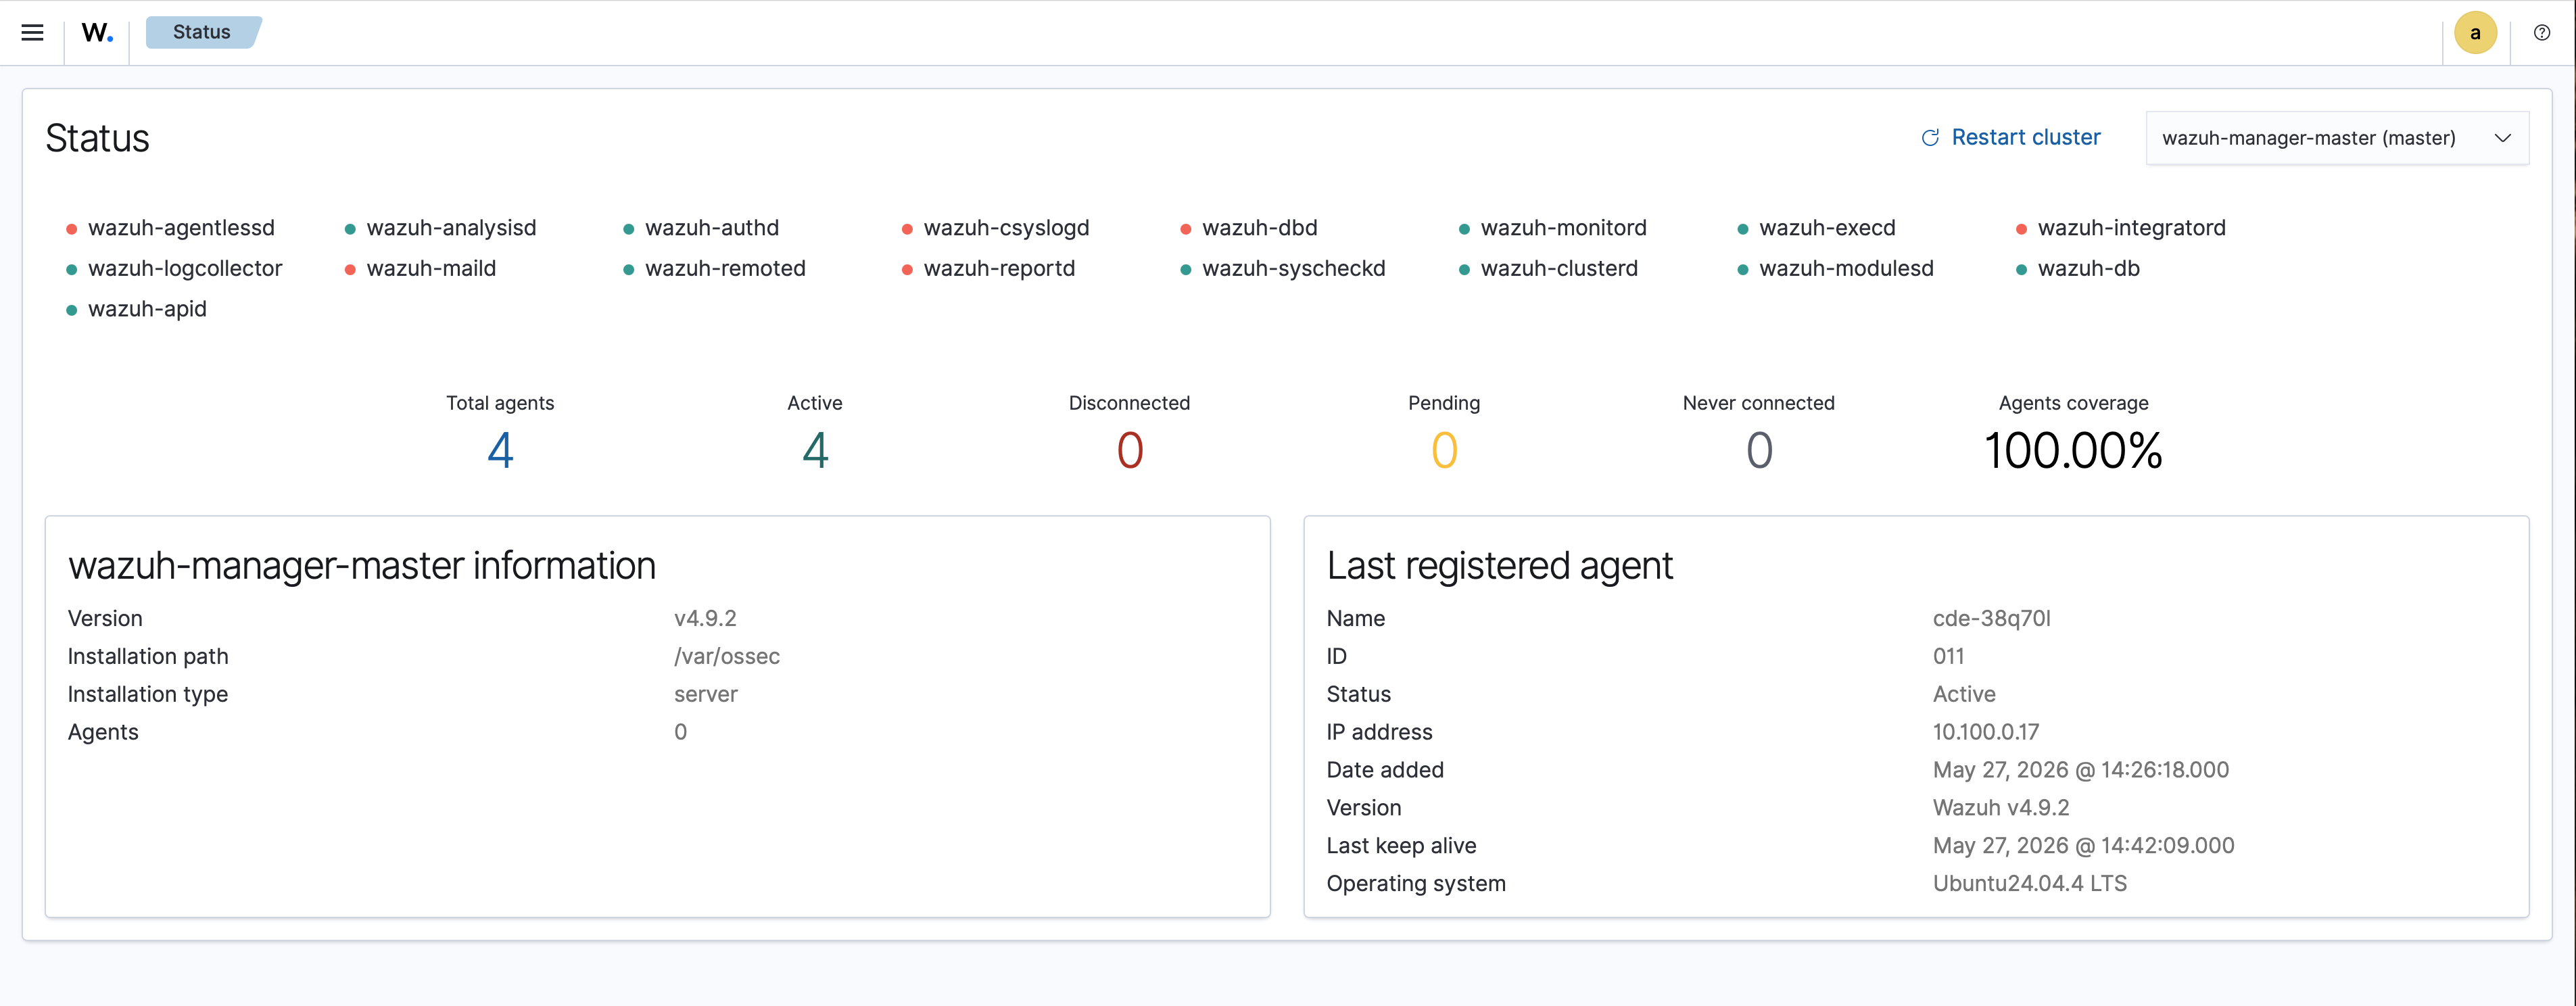
Task: Click the wazuh-reportd status dot
Action: [907, 270]
